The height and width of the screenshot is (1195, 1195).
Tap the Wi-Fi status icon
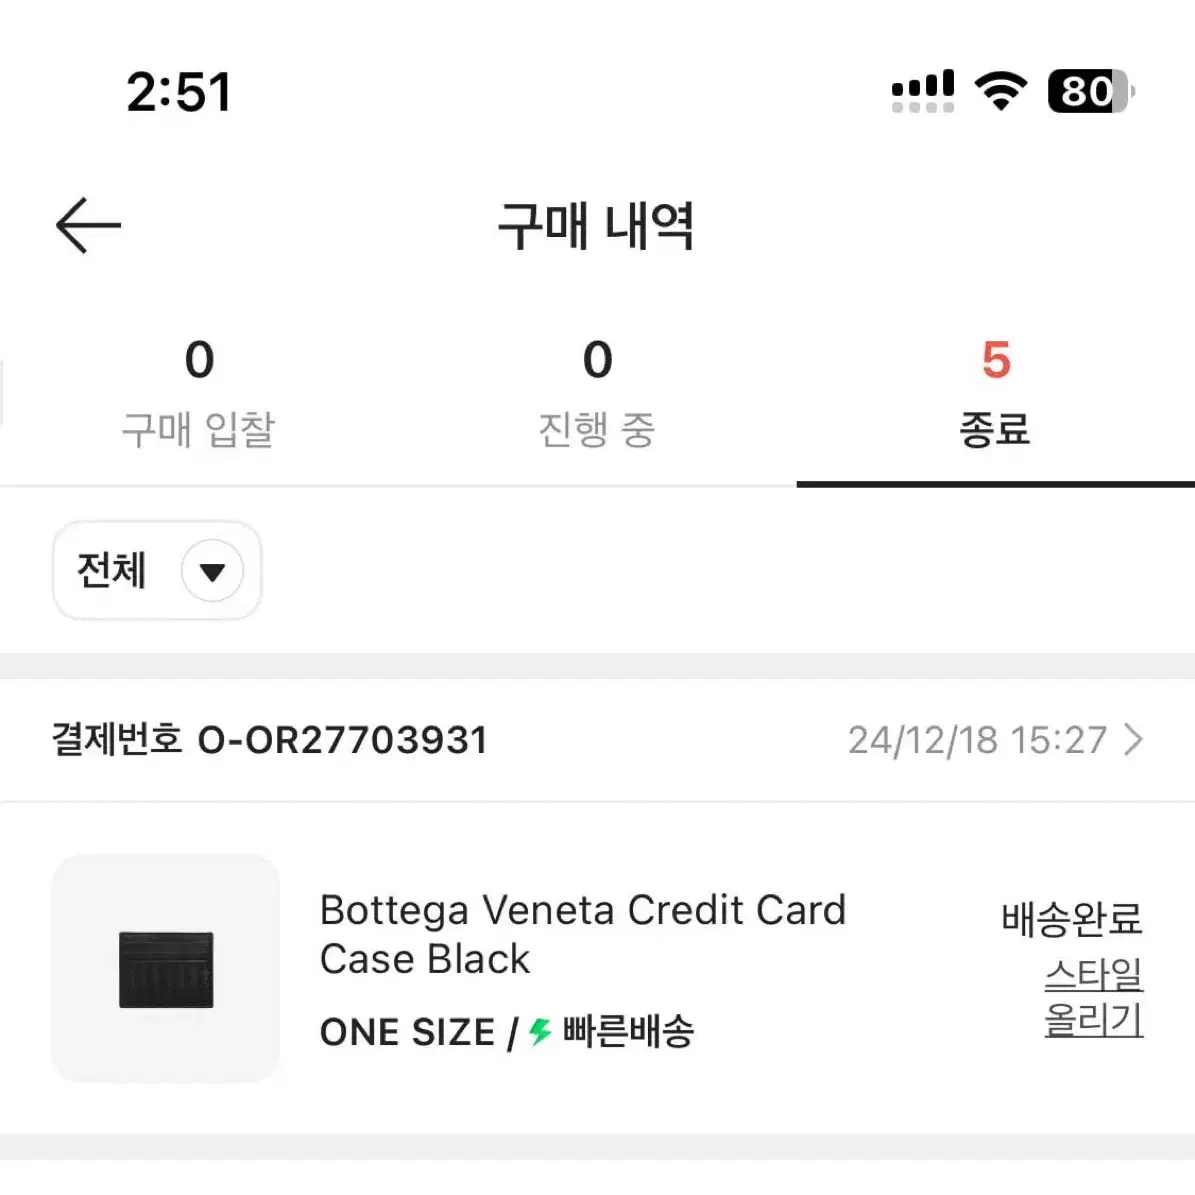coord(1001,91)
